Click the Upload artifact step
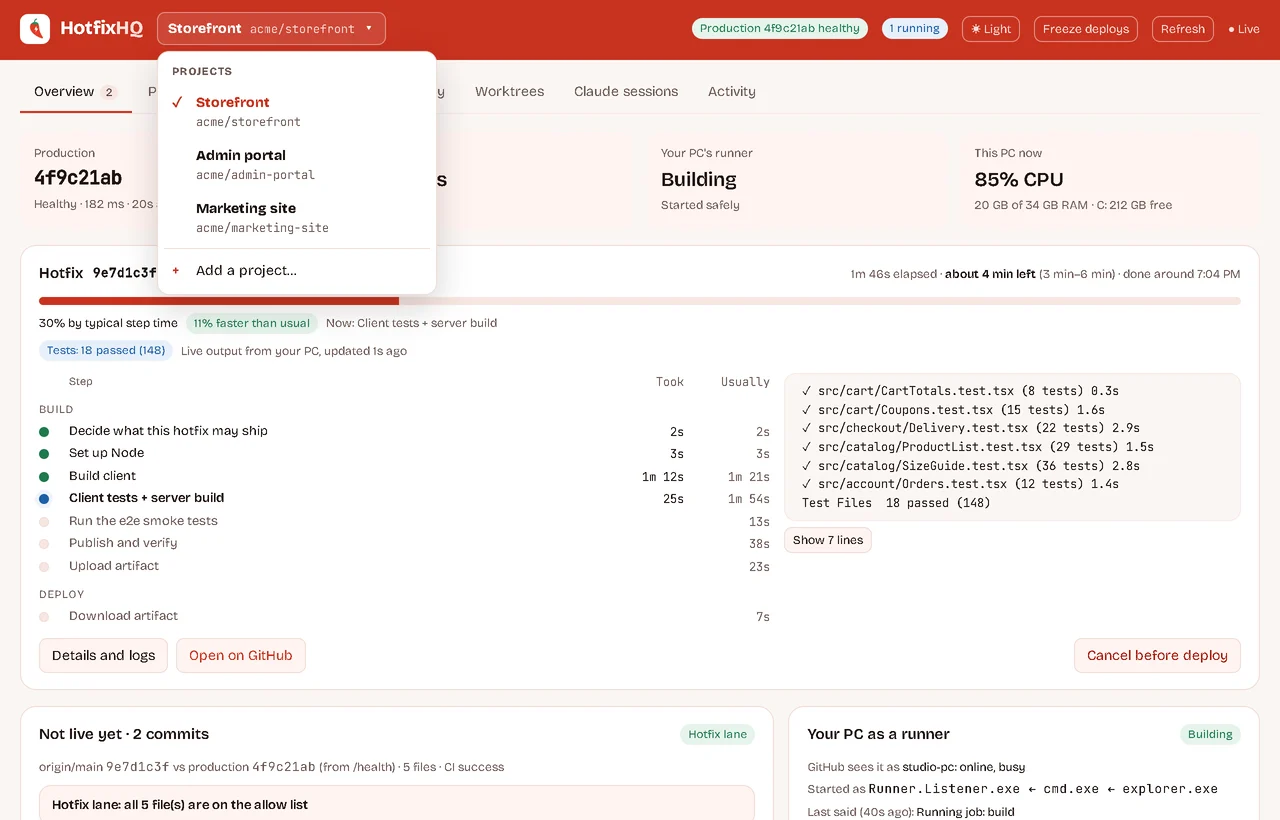This screenshot has height=820, width=1280. 404,566
